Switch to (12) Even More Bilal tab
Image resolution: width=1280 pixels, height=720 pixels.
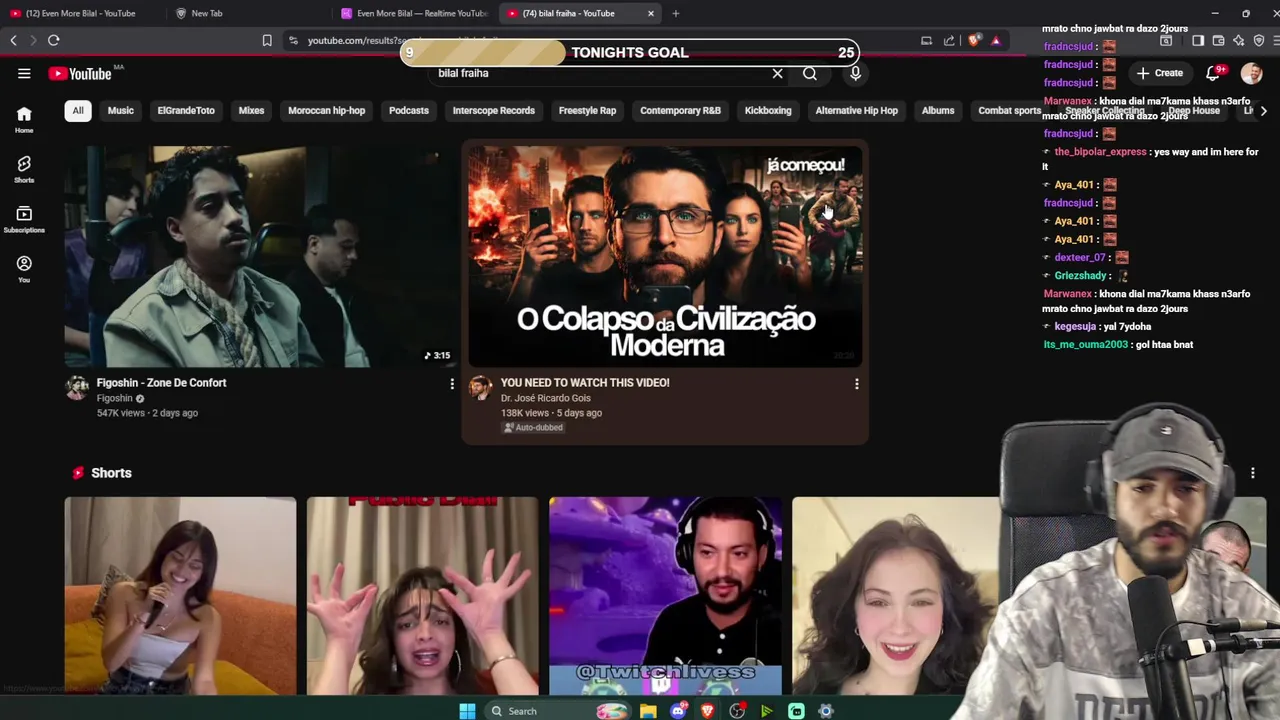tap(82, 13)
